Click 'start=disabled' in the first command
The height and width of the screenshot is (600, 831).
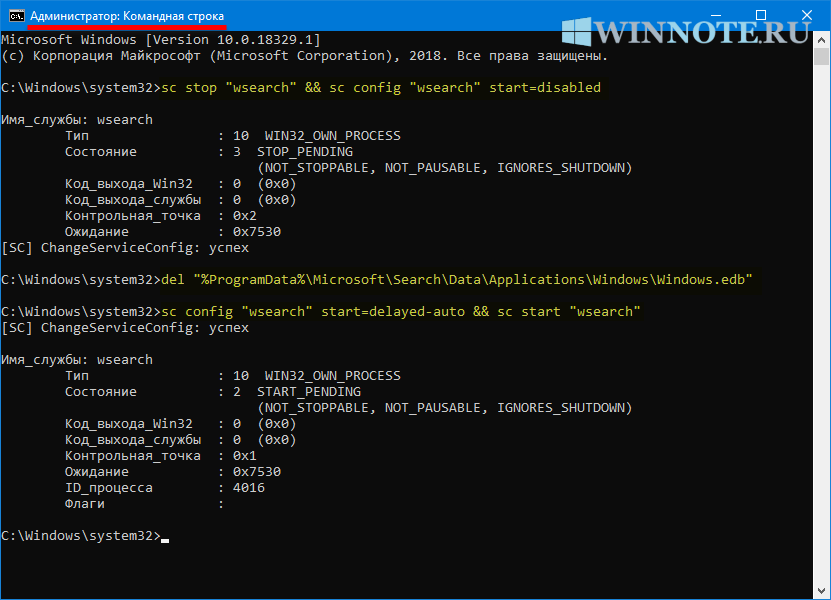(x=545, y=87)
